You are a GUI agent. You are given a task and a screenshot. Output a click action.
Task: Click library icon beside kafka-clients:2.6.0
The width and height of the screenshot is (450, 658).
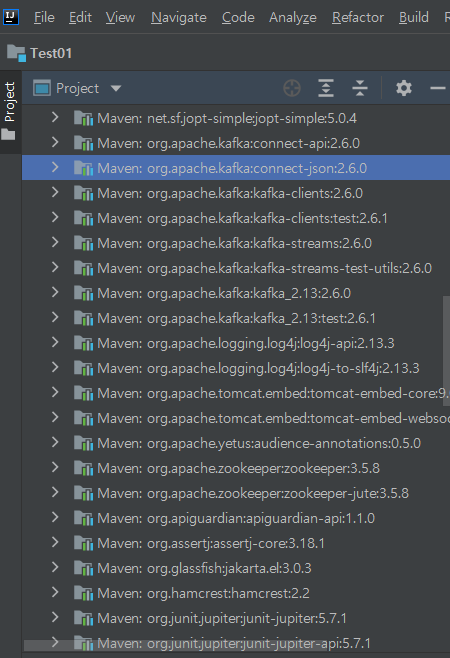pyautogui.click(x=84, y=193)
